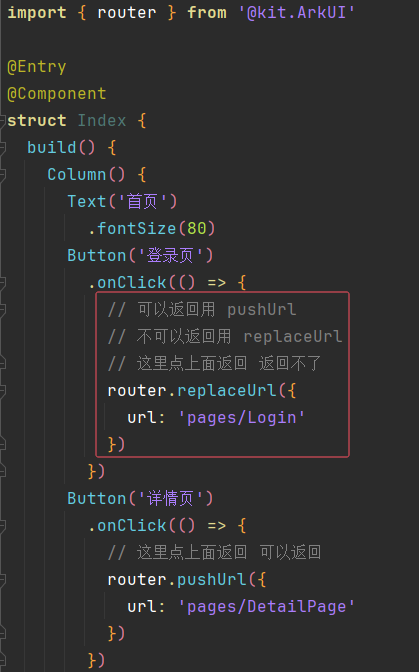419x672 pixels.
Task: Click the pushUrl method call
Action: click(212, 579)
